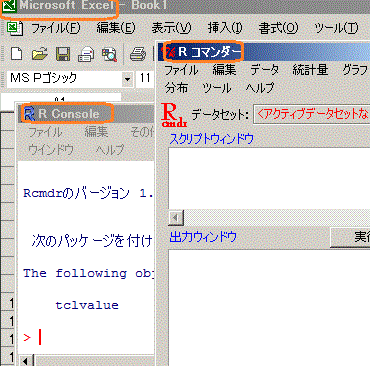This screenshot has height=366, width=370.
Task: Click the active dataset button アクティブデータセットなし
Action: coord(312,114)
